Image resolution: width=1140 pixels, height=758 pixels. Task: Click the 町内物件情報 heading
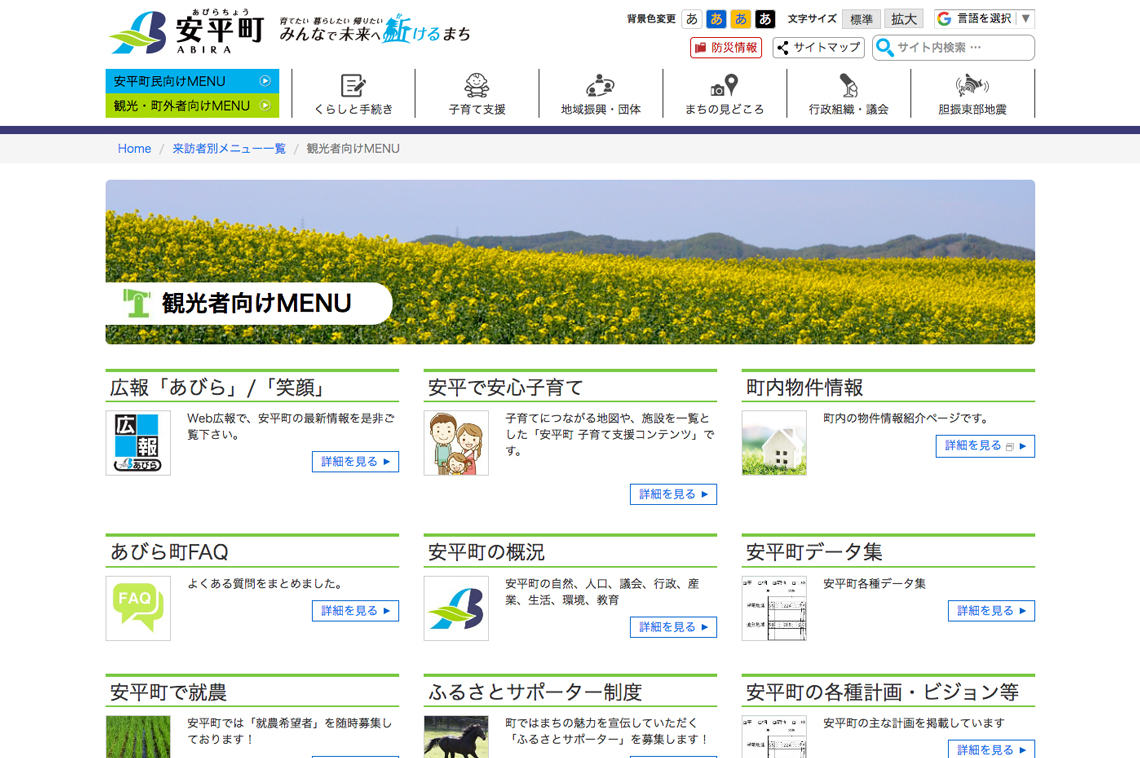pos(804,387)
